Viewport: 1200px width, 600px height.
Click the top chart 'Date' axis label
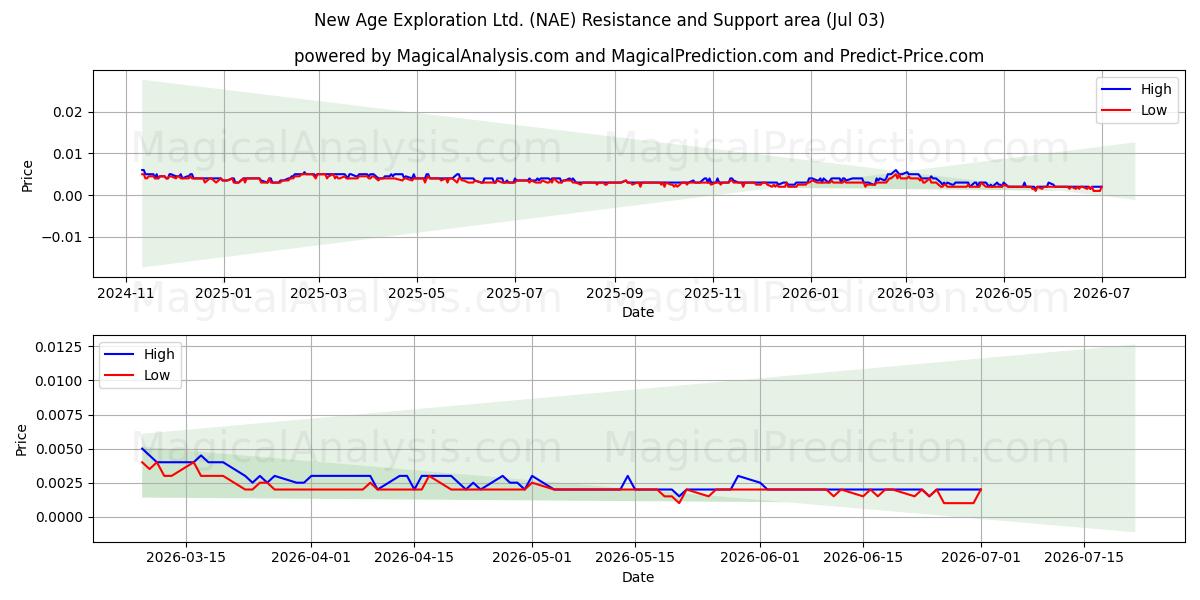pos(638,312)
